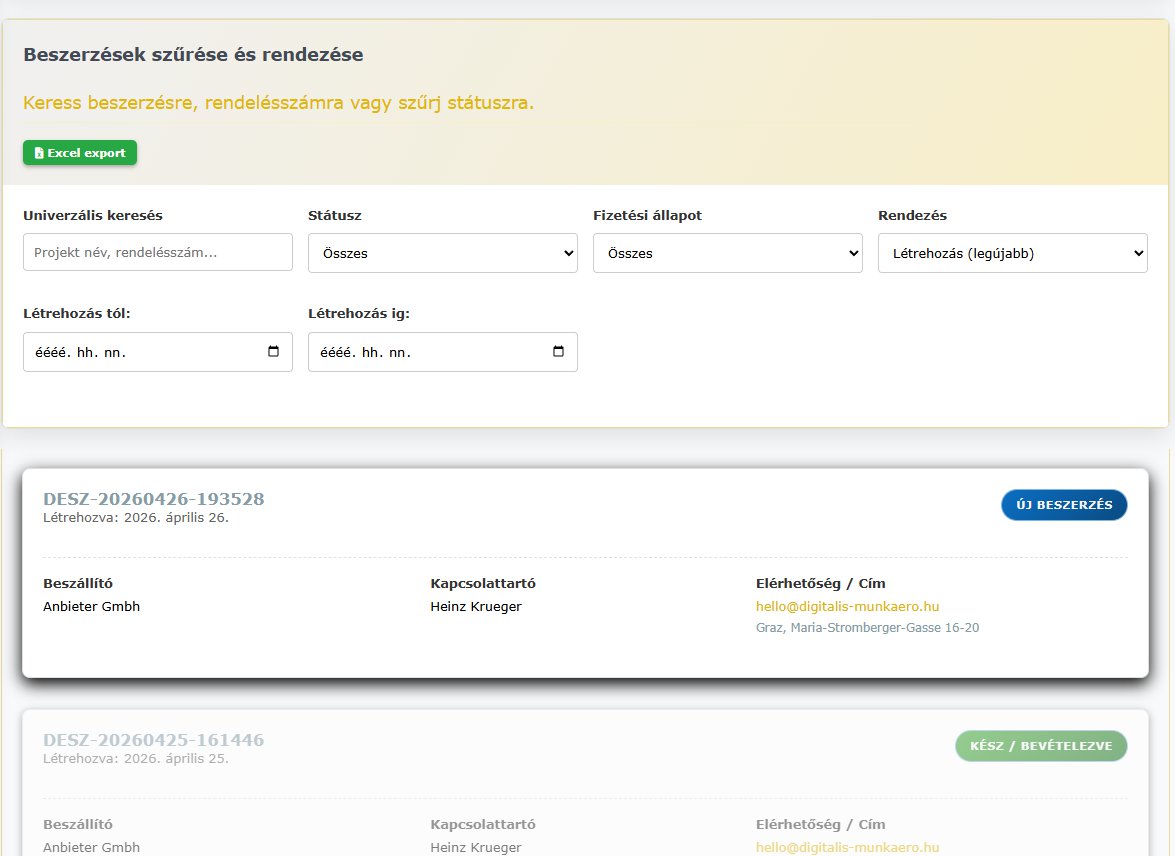Click the Graz address in first card

pyautogui.click(x=867, y=628)
